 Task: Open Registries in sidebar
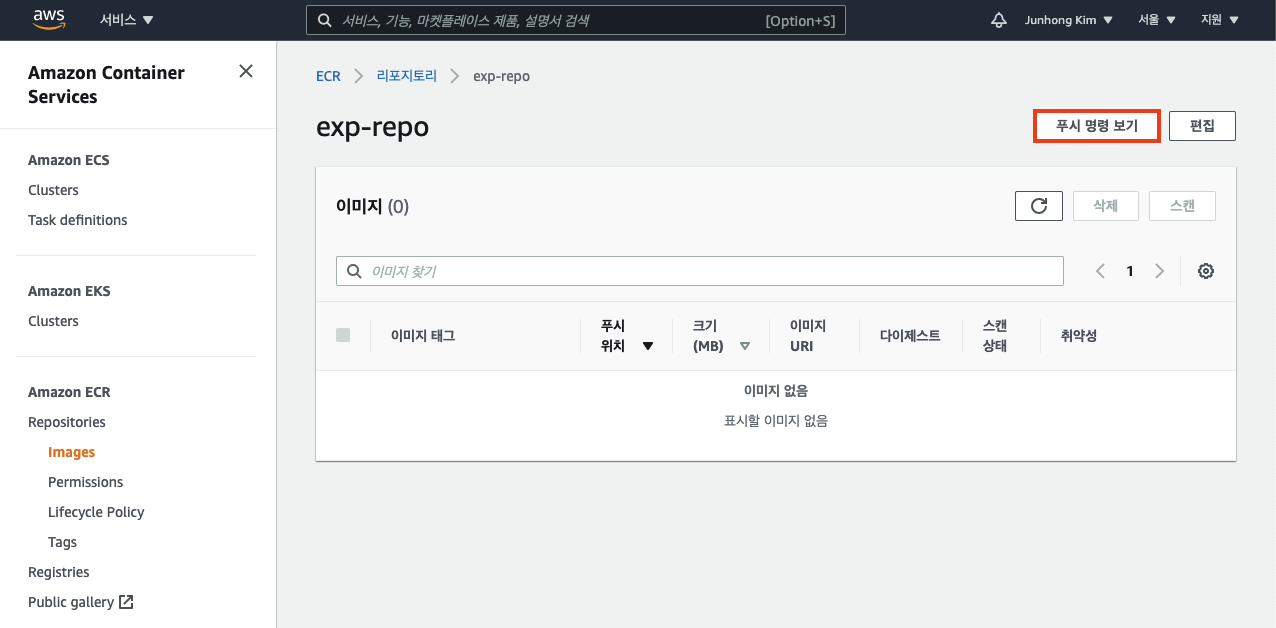(x=59, y=572)
